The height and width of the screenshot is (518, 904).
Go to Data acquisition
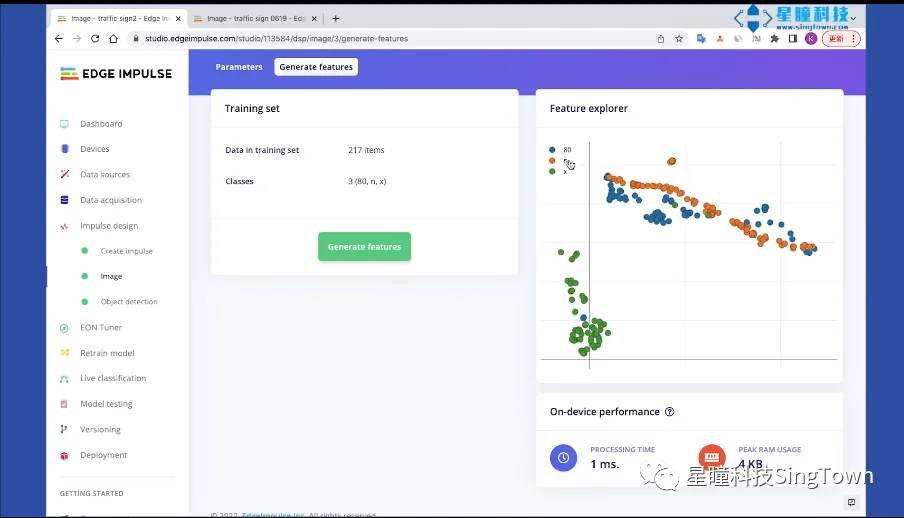111,200
